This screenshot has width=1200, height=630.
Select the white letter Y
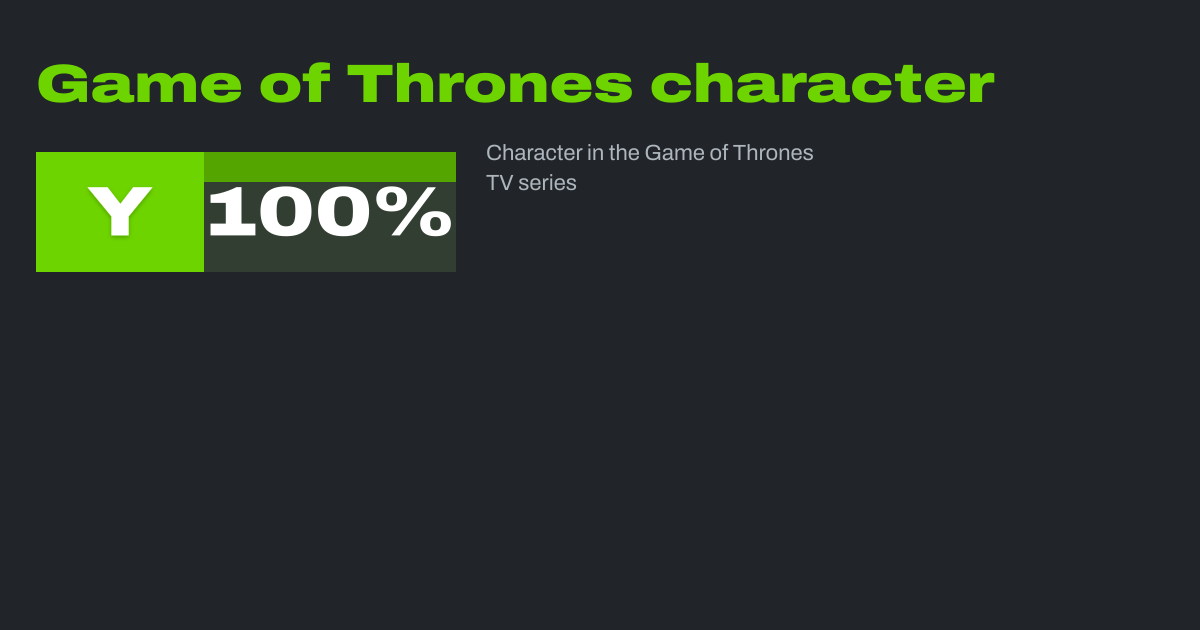pos(120,212)
